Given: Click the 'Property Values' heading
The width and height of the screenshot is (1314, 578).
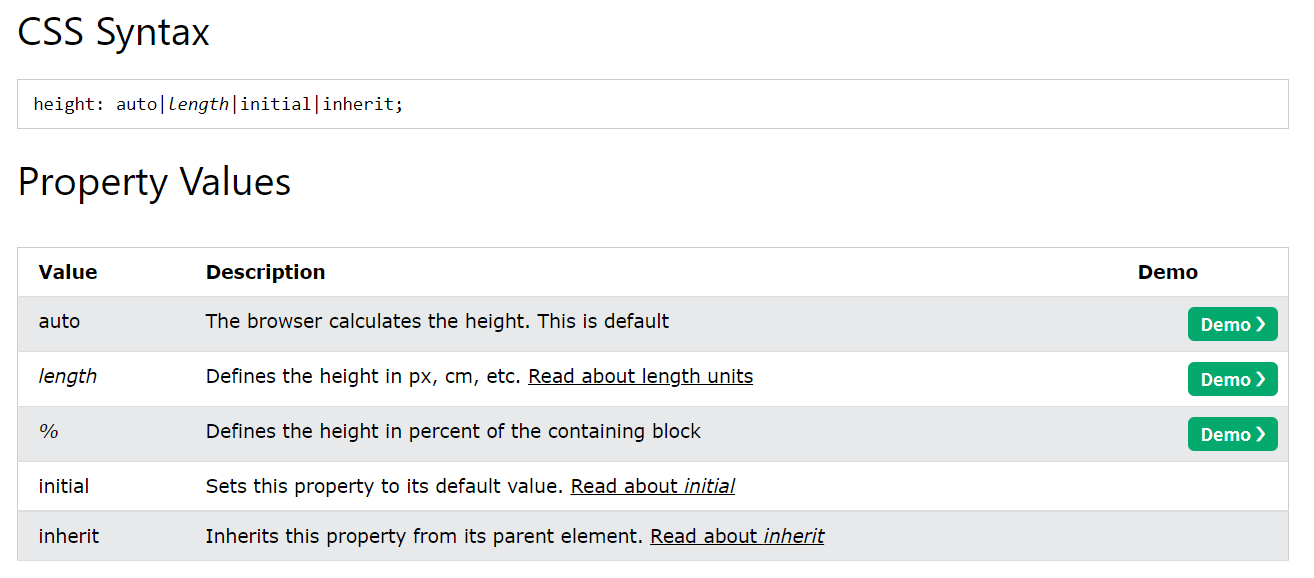Looking at the screenshot, I should (x=155, y=182).
